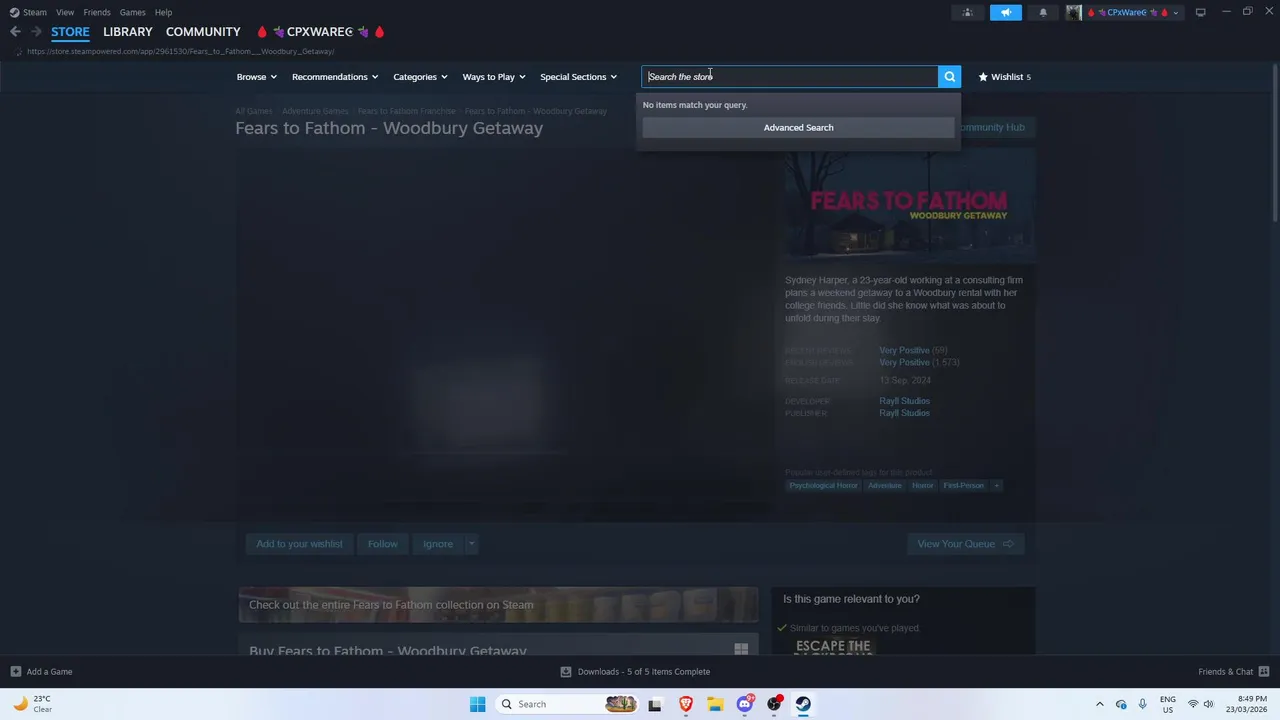Open Discord in the taskbar
The width and height of the screenshot is (1280, 720).
pyautogui.click(x=745, y=704)
